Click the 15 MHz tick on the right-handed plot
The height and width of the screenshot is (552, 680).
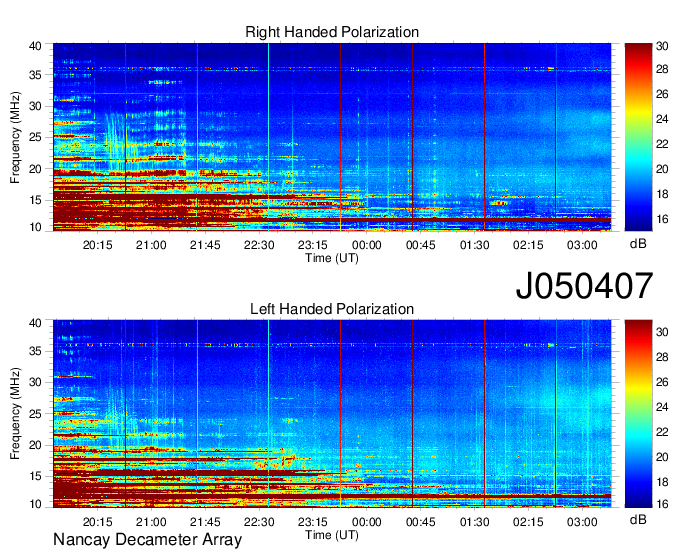[x=35, y=200]
